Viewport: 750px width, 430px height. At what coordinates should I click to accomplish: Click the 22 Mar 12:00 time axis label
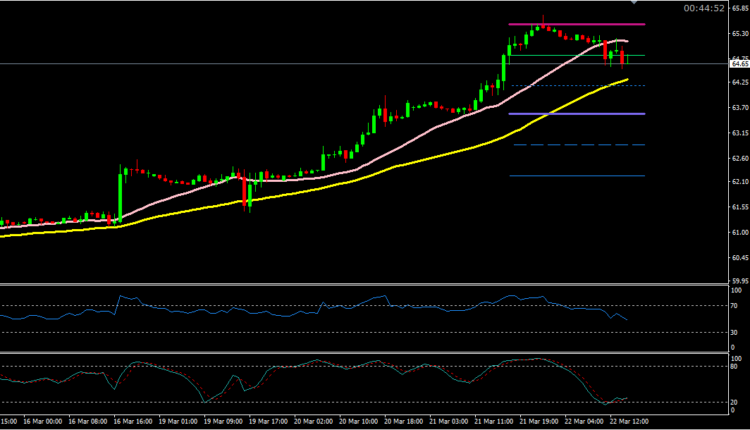(627, 422)
